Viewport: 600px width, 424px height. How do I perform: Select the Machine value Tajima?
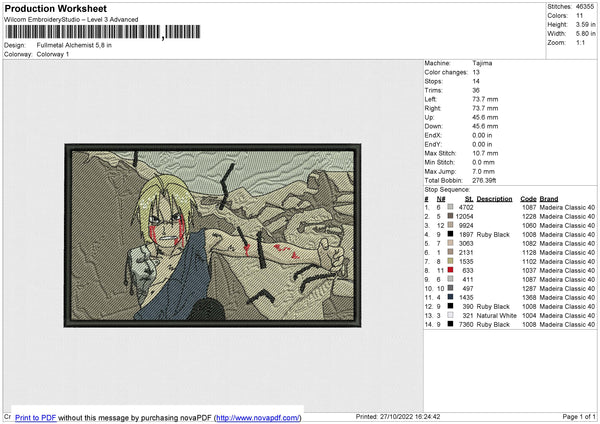pos(482,63)
